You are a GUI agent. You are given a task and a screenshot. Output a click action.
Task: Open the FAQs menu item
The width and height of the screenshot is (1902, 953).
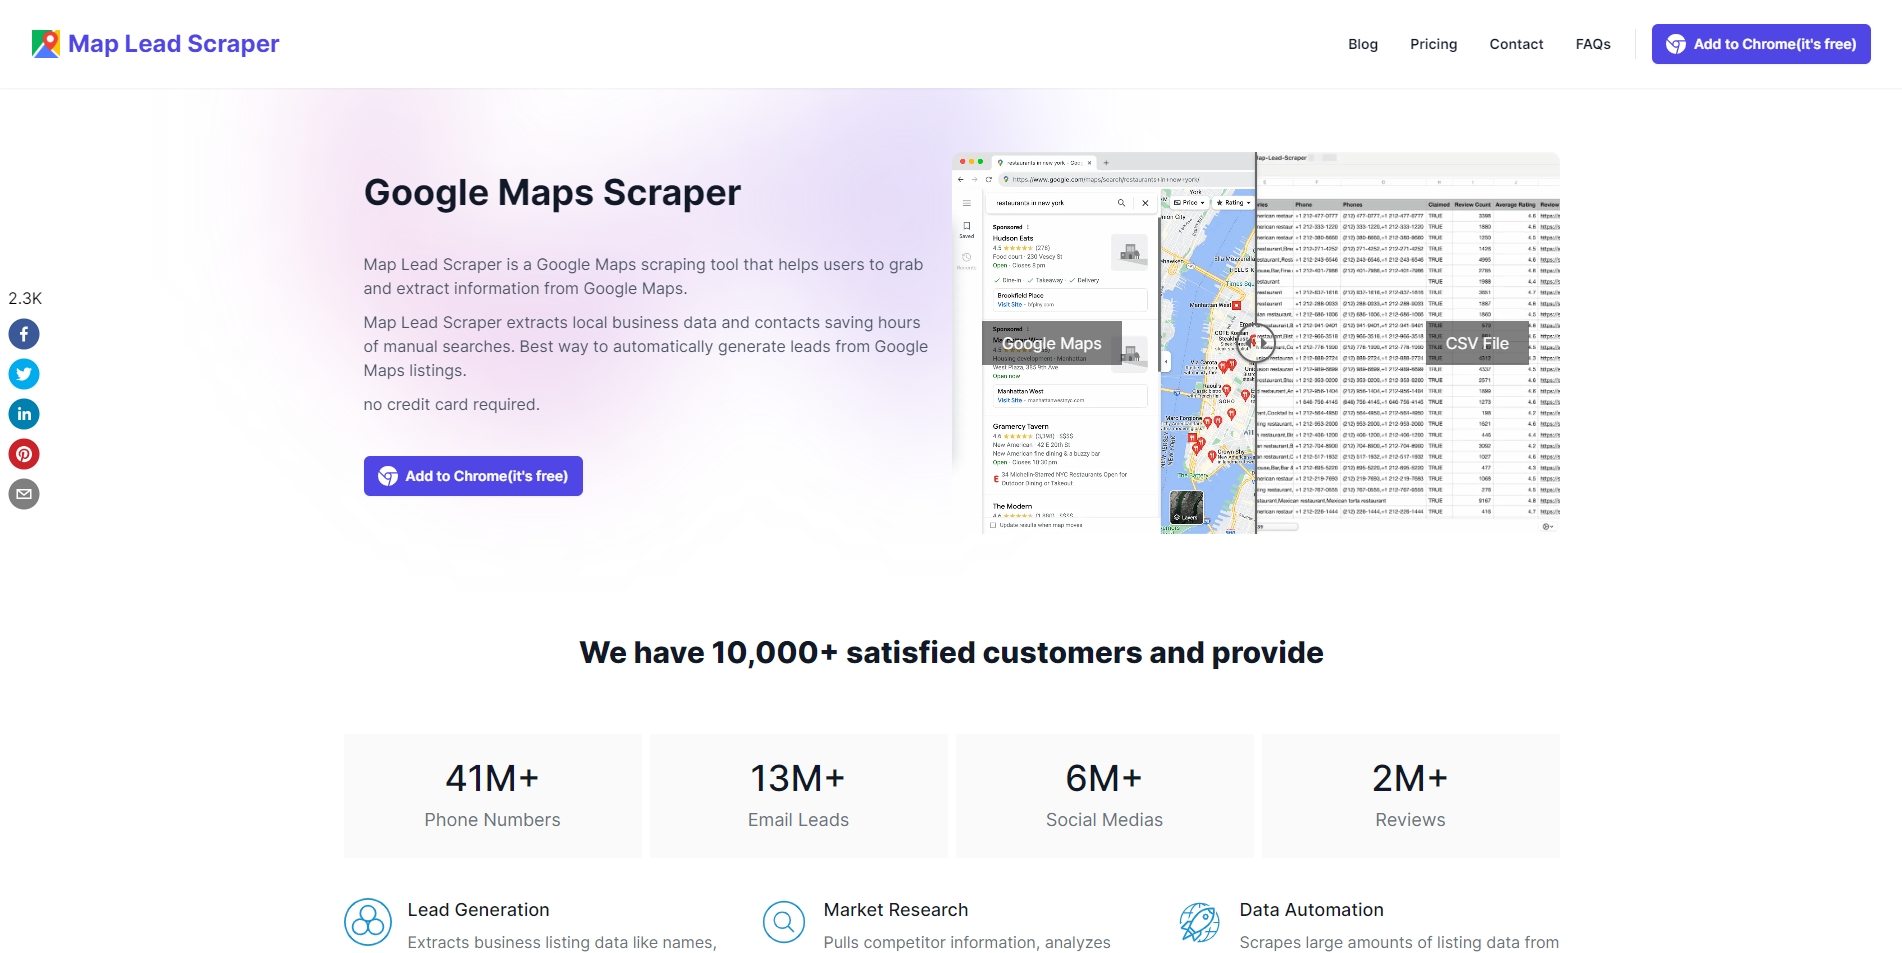tap(1593, 44)
